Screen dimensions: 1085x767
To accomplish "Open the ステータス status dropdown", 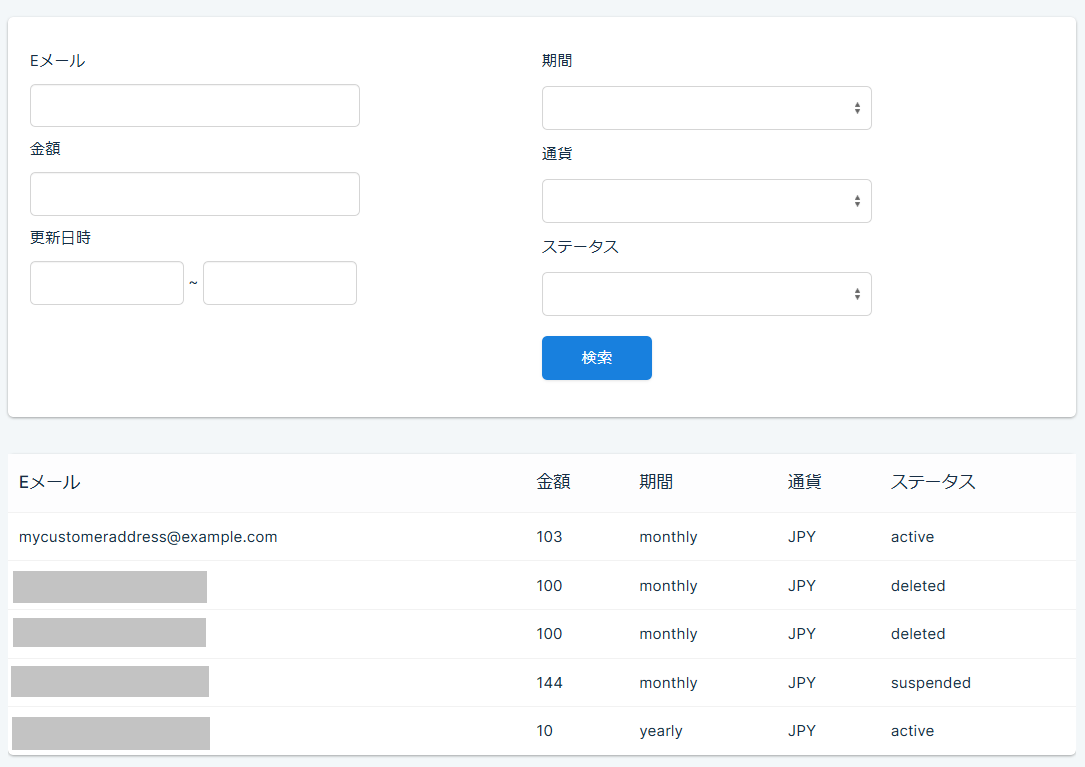I will coord(706,294).
